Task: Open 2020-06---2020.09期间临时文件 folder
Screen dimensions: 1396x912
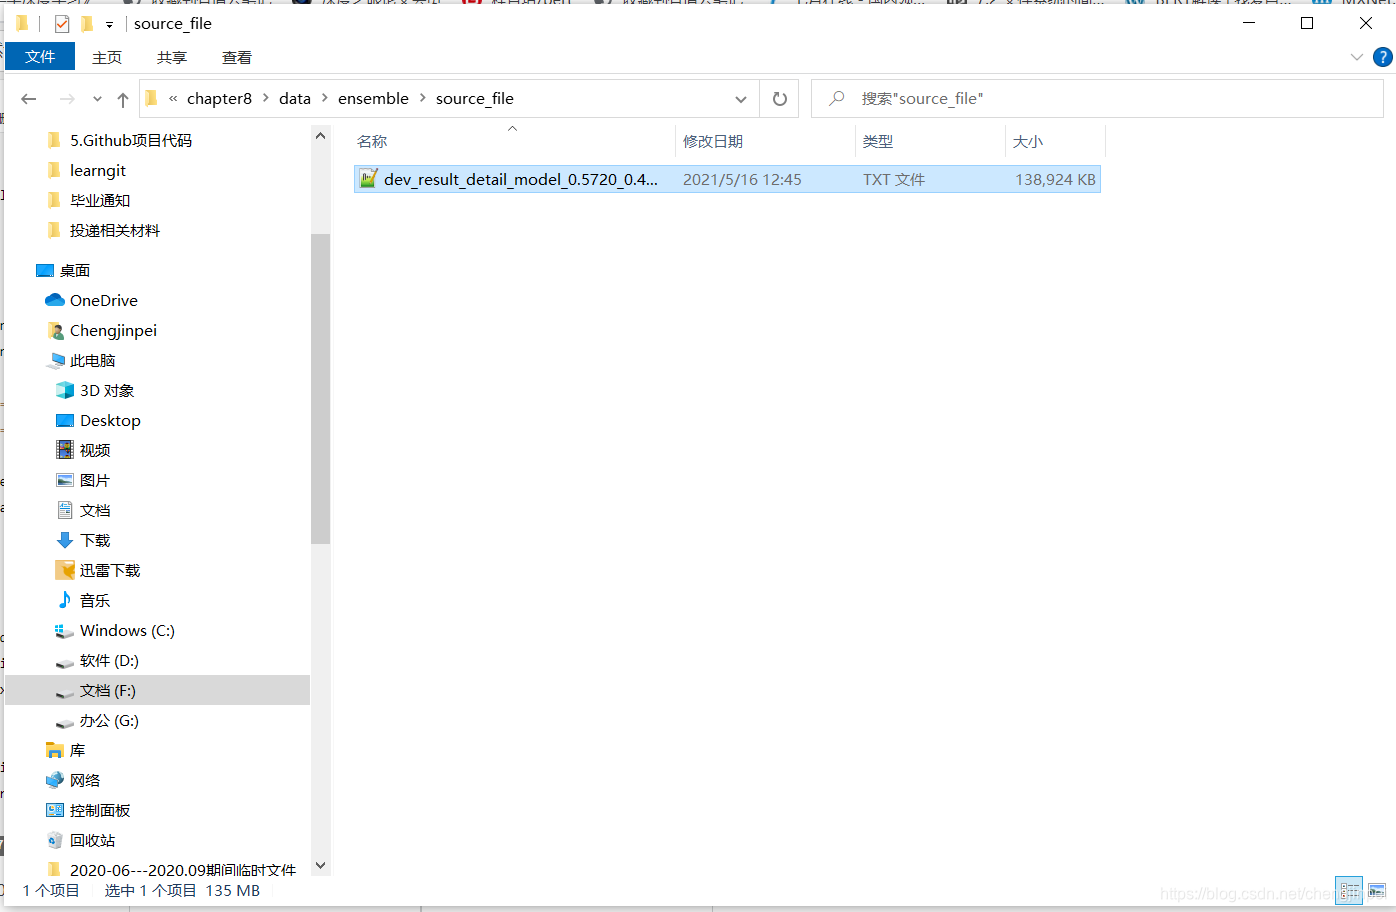Action: coord(183,870)
